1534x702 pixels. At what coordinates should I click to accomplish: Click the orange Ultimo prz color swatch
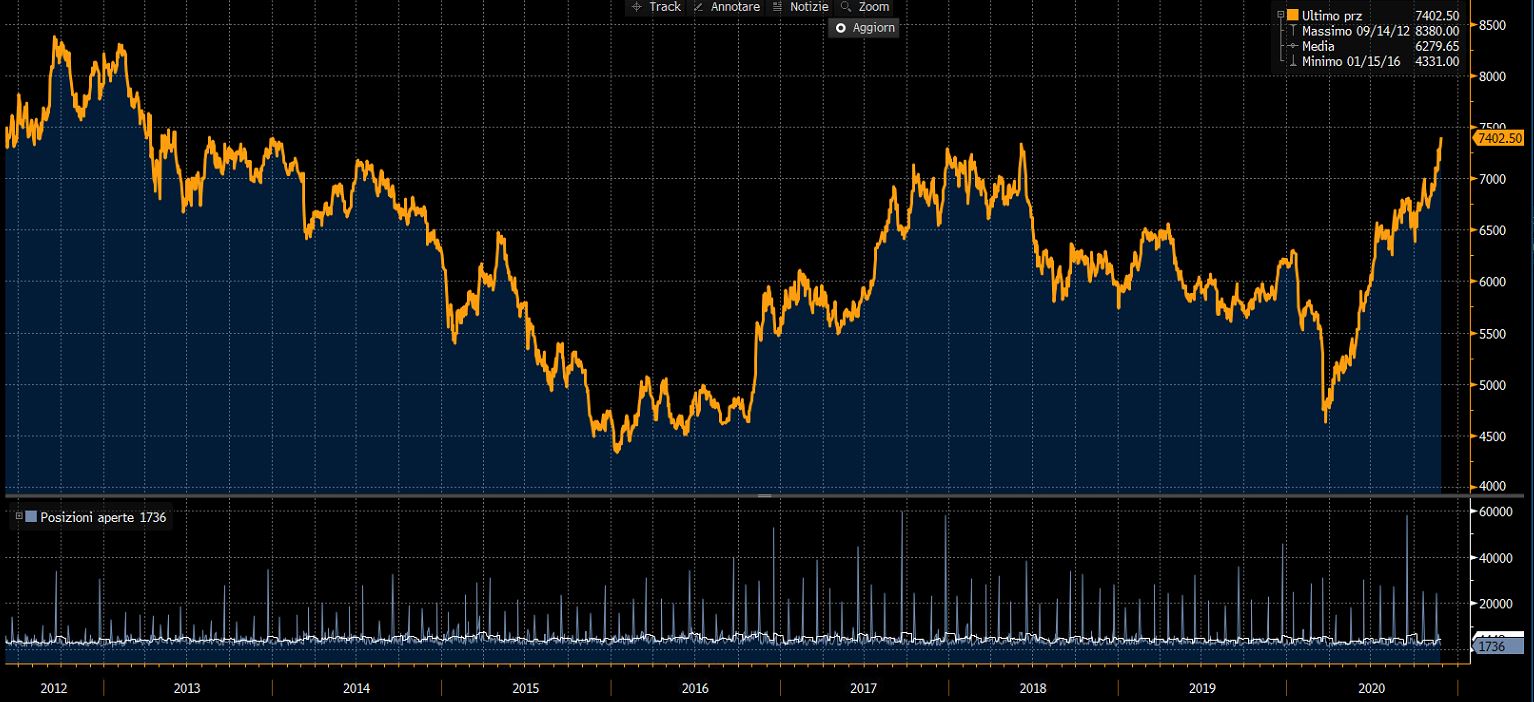1293,15
